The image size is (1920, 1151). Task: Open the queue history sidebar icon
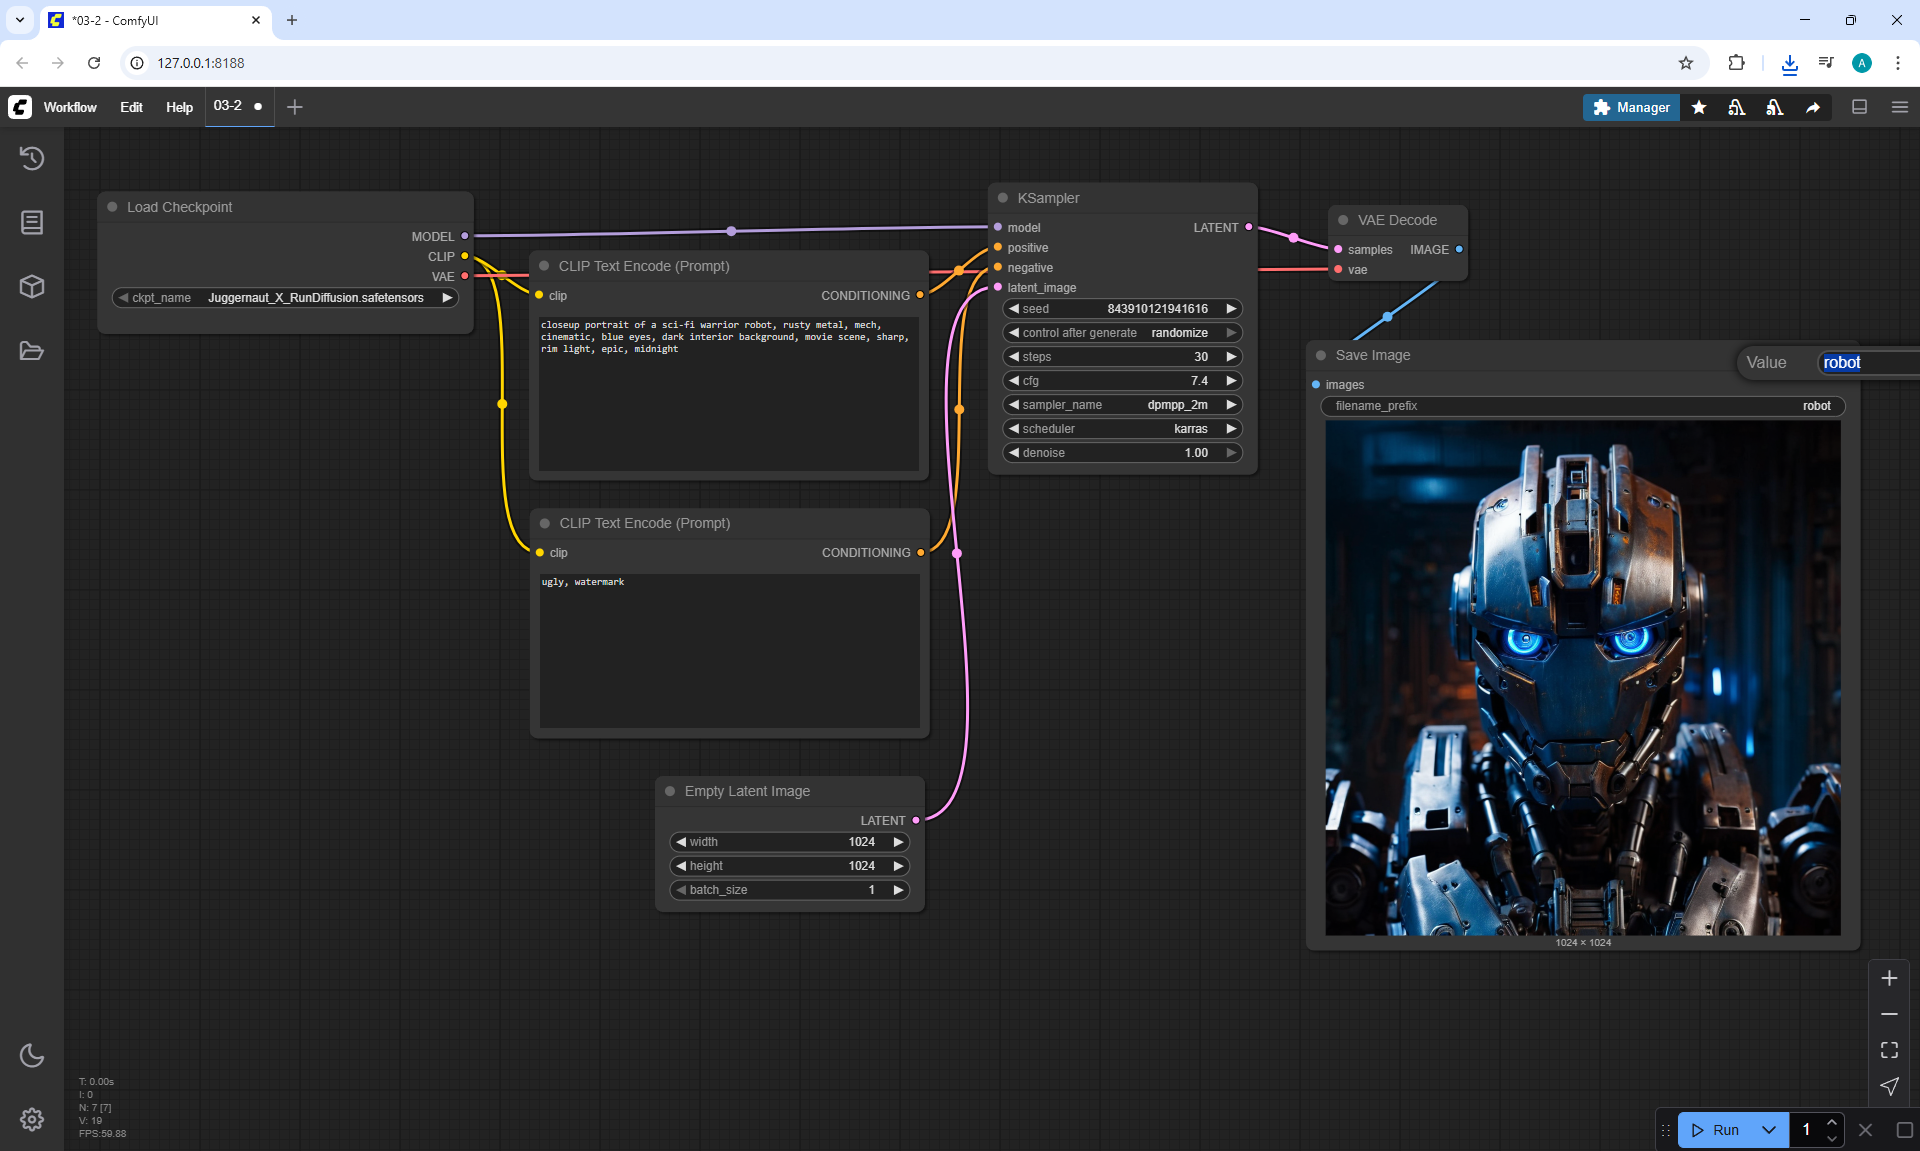pos(32,158)
